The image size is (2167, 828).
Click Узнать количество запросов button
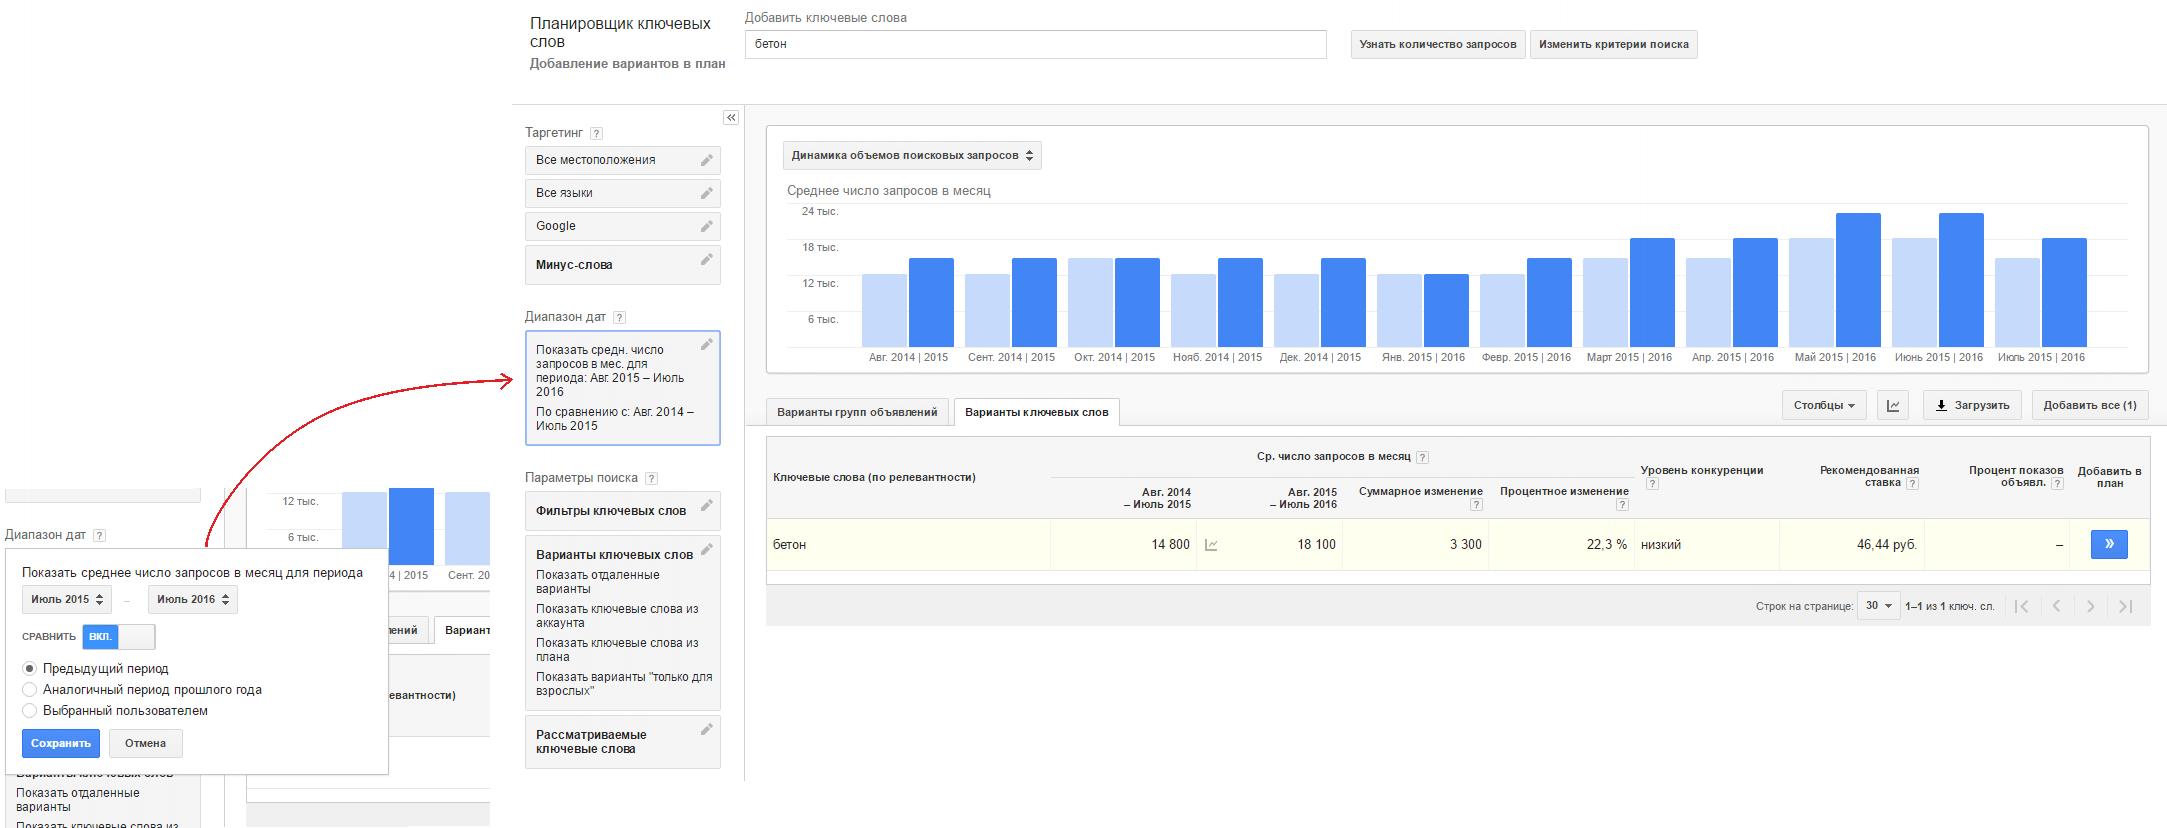1438,44
